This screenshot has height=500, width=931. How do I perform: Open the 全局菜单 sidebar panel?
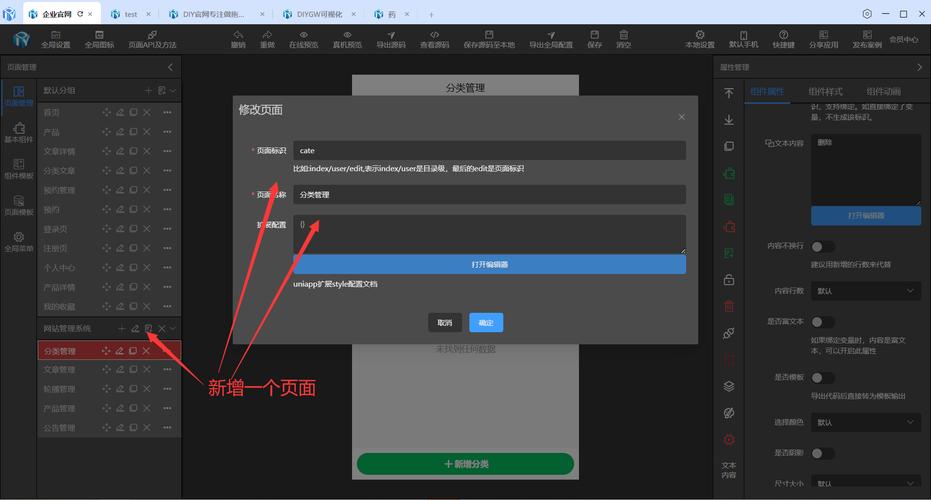pyautogui.click(x=18, y=241)
